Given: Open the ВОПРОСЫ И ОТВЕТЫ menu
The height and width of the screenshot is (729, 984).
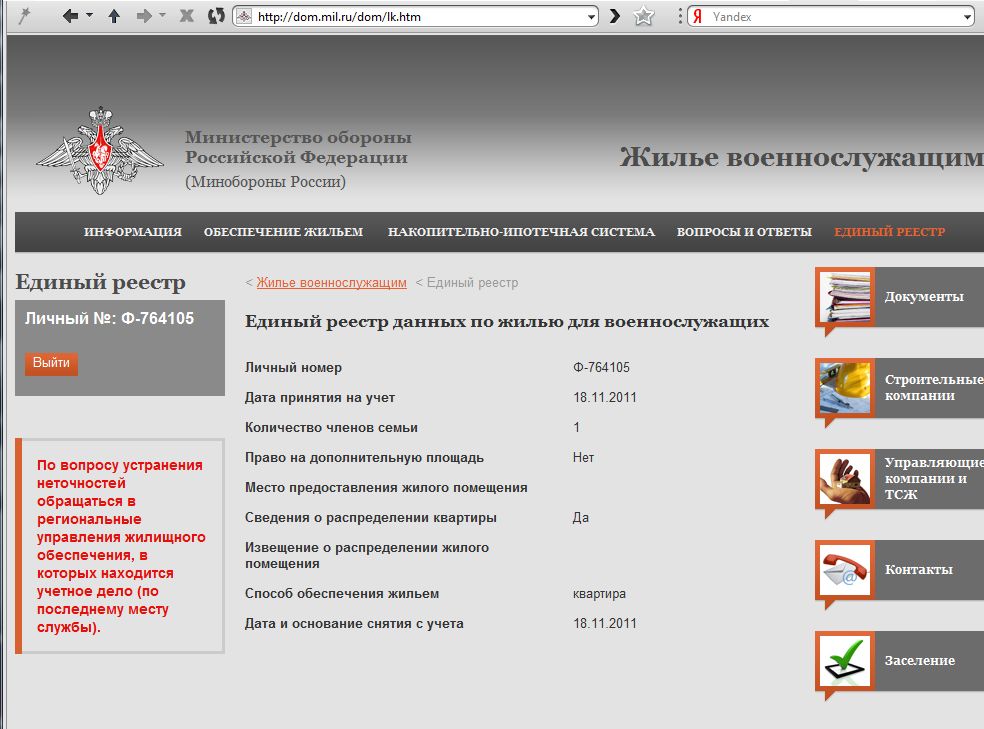Looking at the screenshot, I should (744, 232).
